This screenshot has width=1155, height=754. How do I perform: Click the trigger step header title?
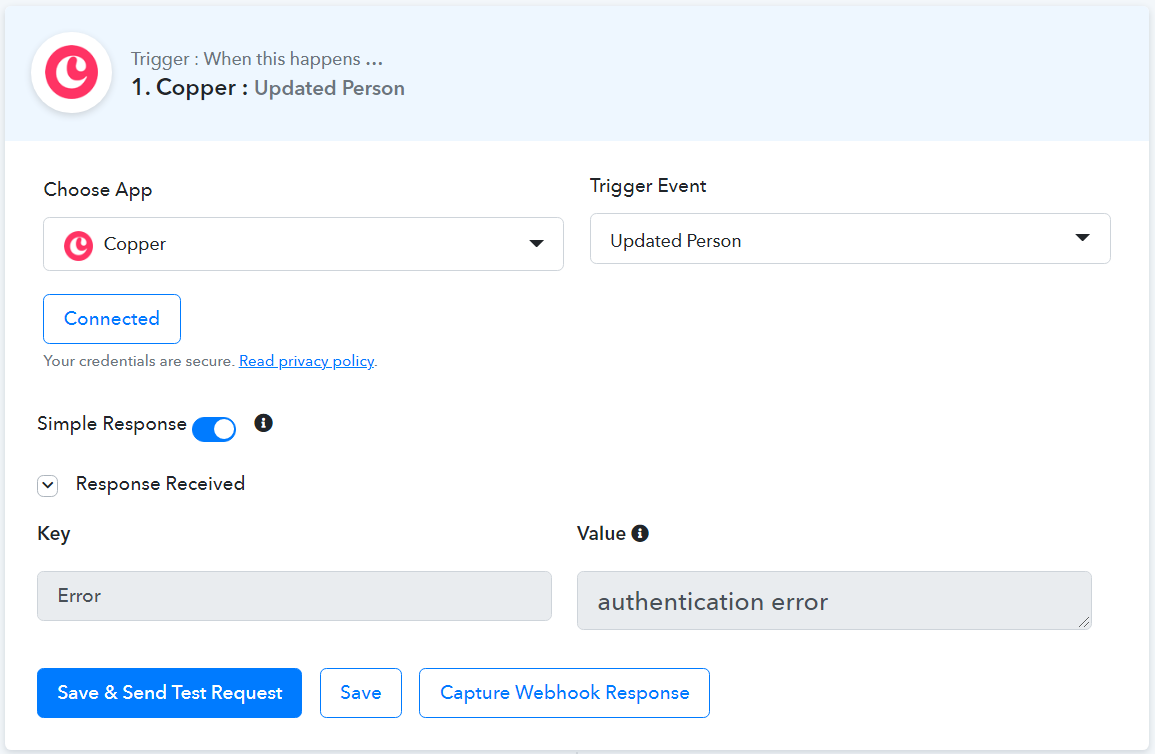[x=268, y=88]
